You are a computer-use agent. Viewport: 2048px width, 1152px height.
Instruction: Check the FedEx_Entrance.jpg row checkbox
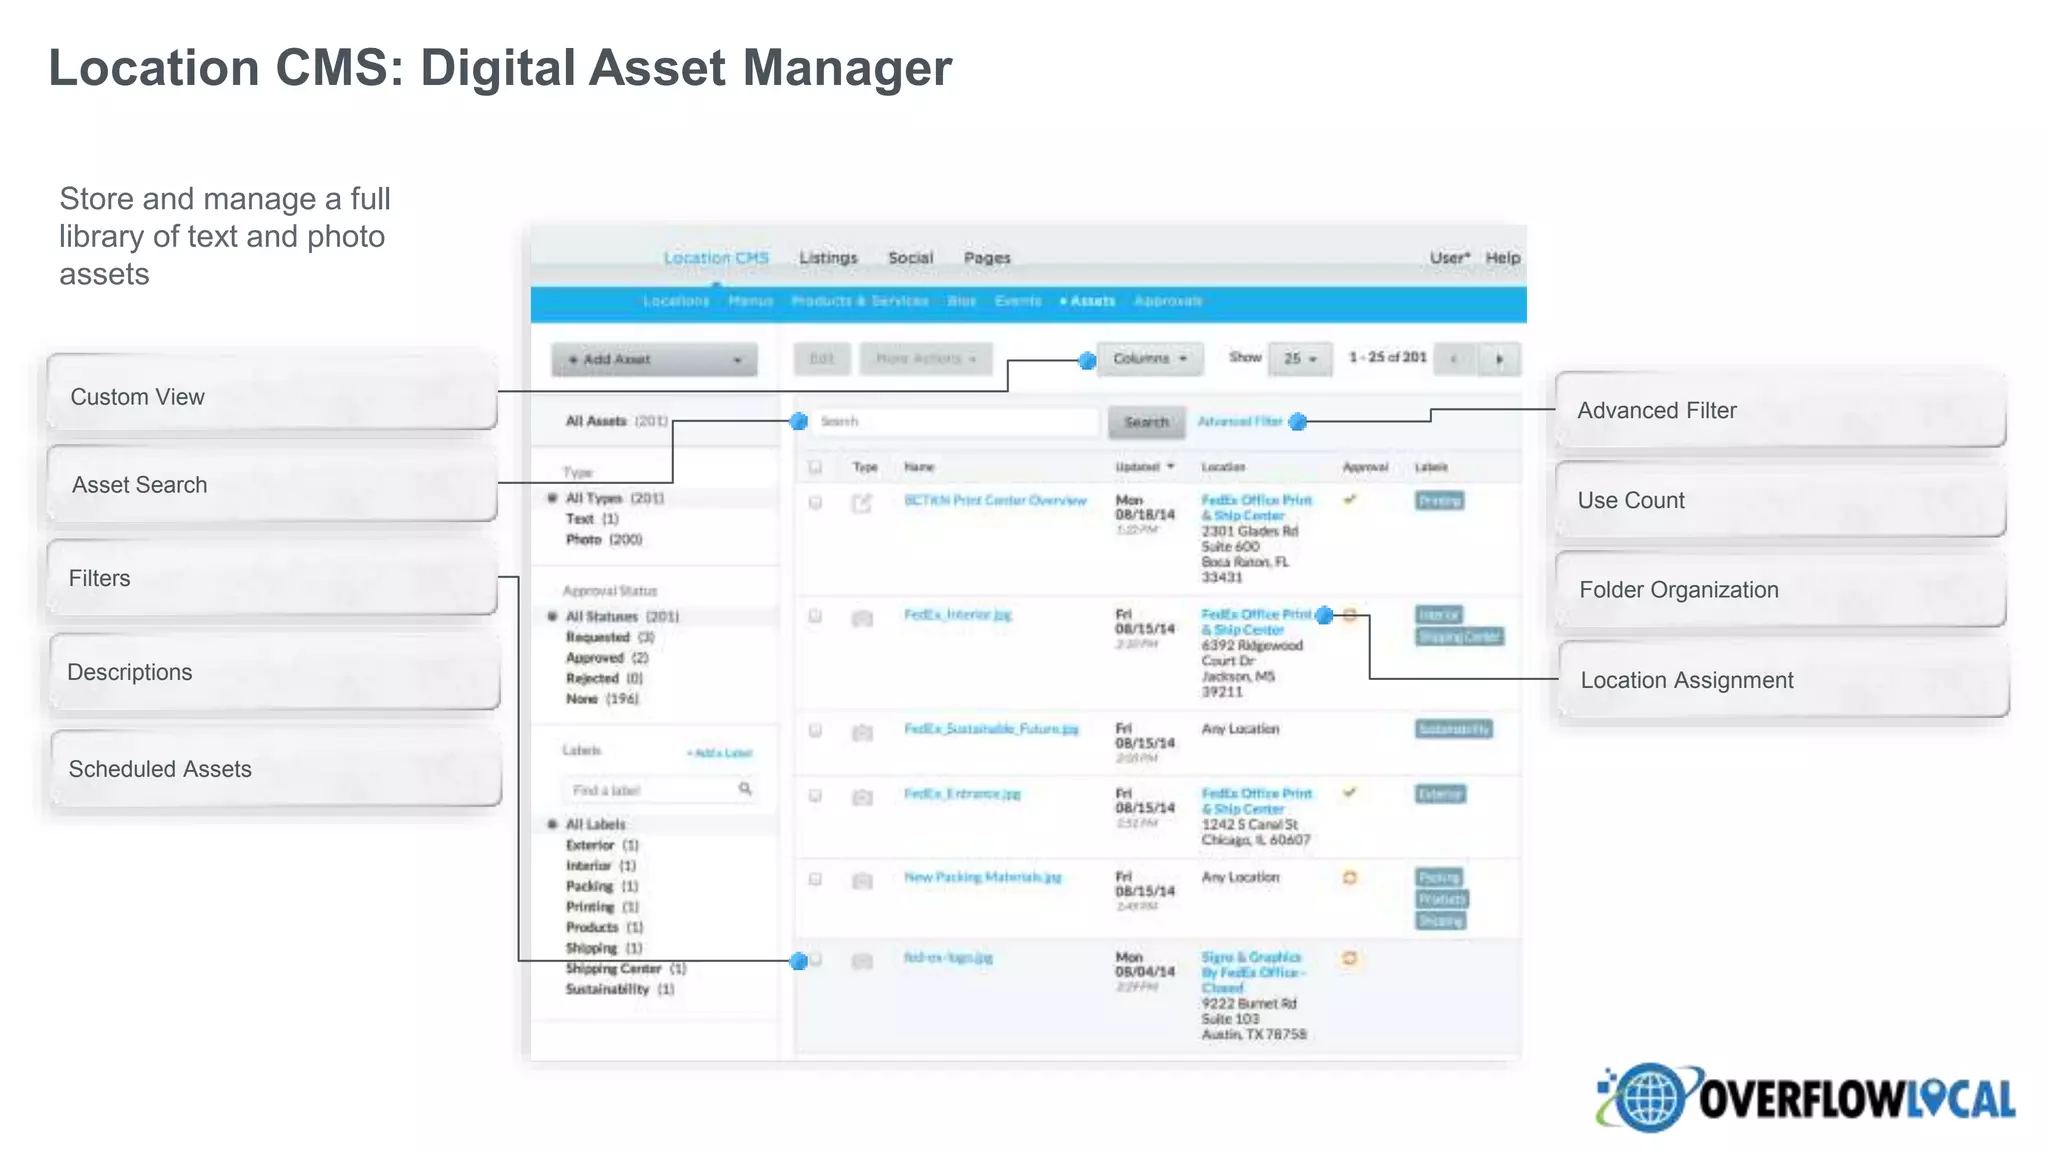[815, 796]
